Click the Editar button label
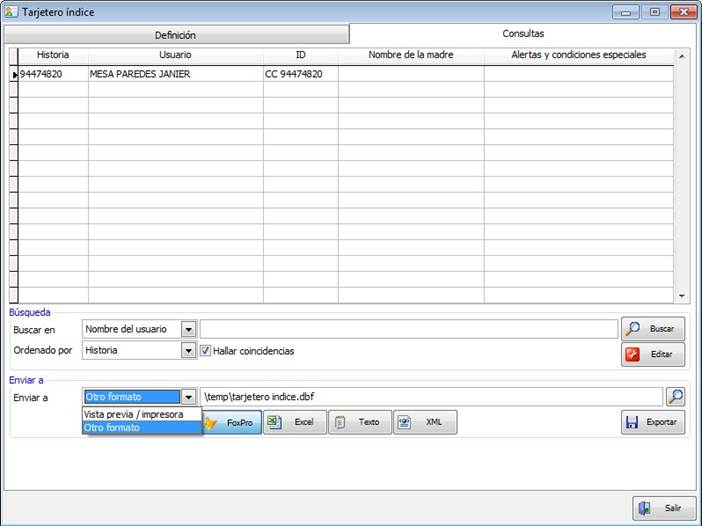702x526 pixels. pyautogui.click(x=661, y=355)
